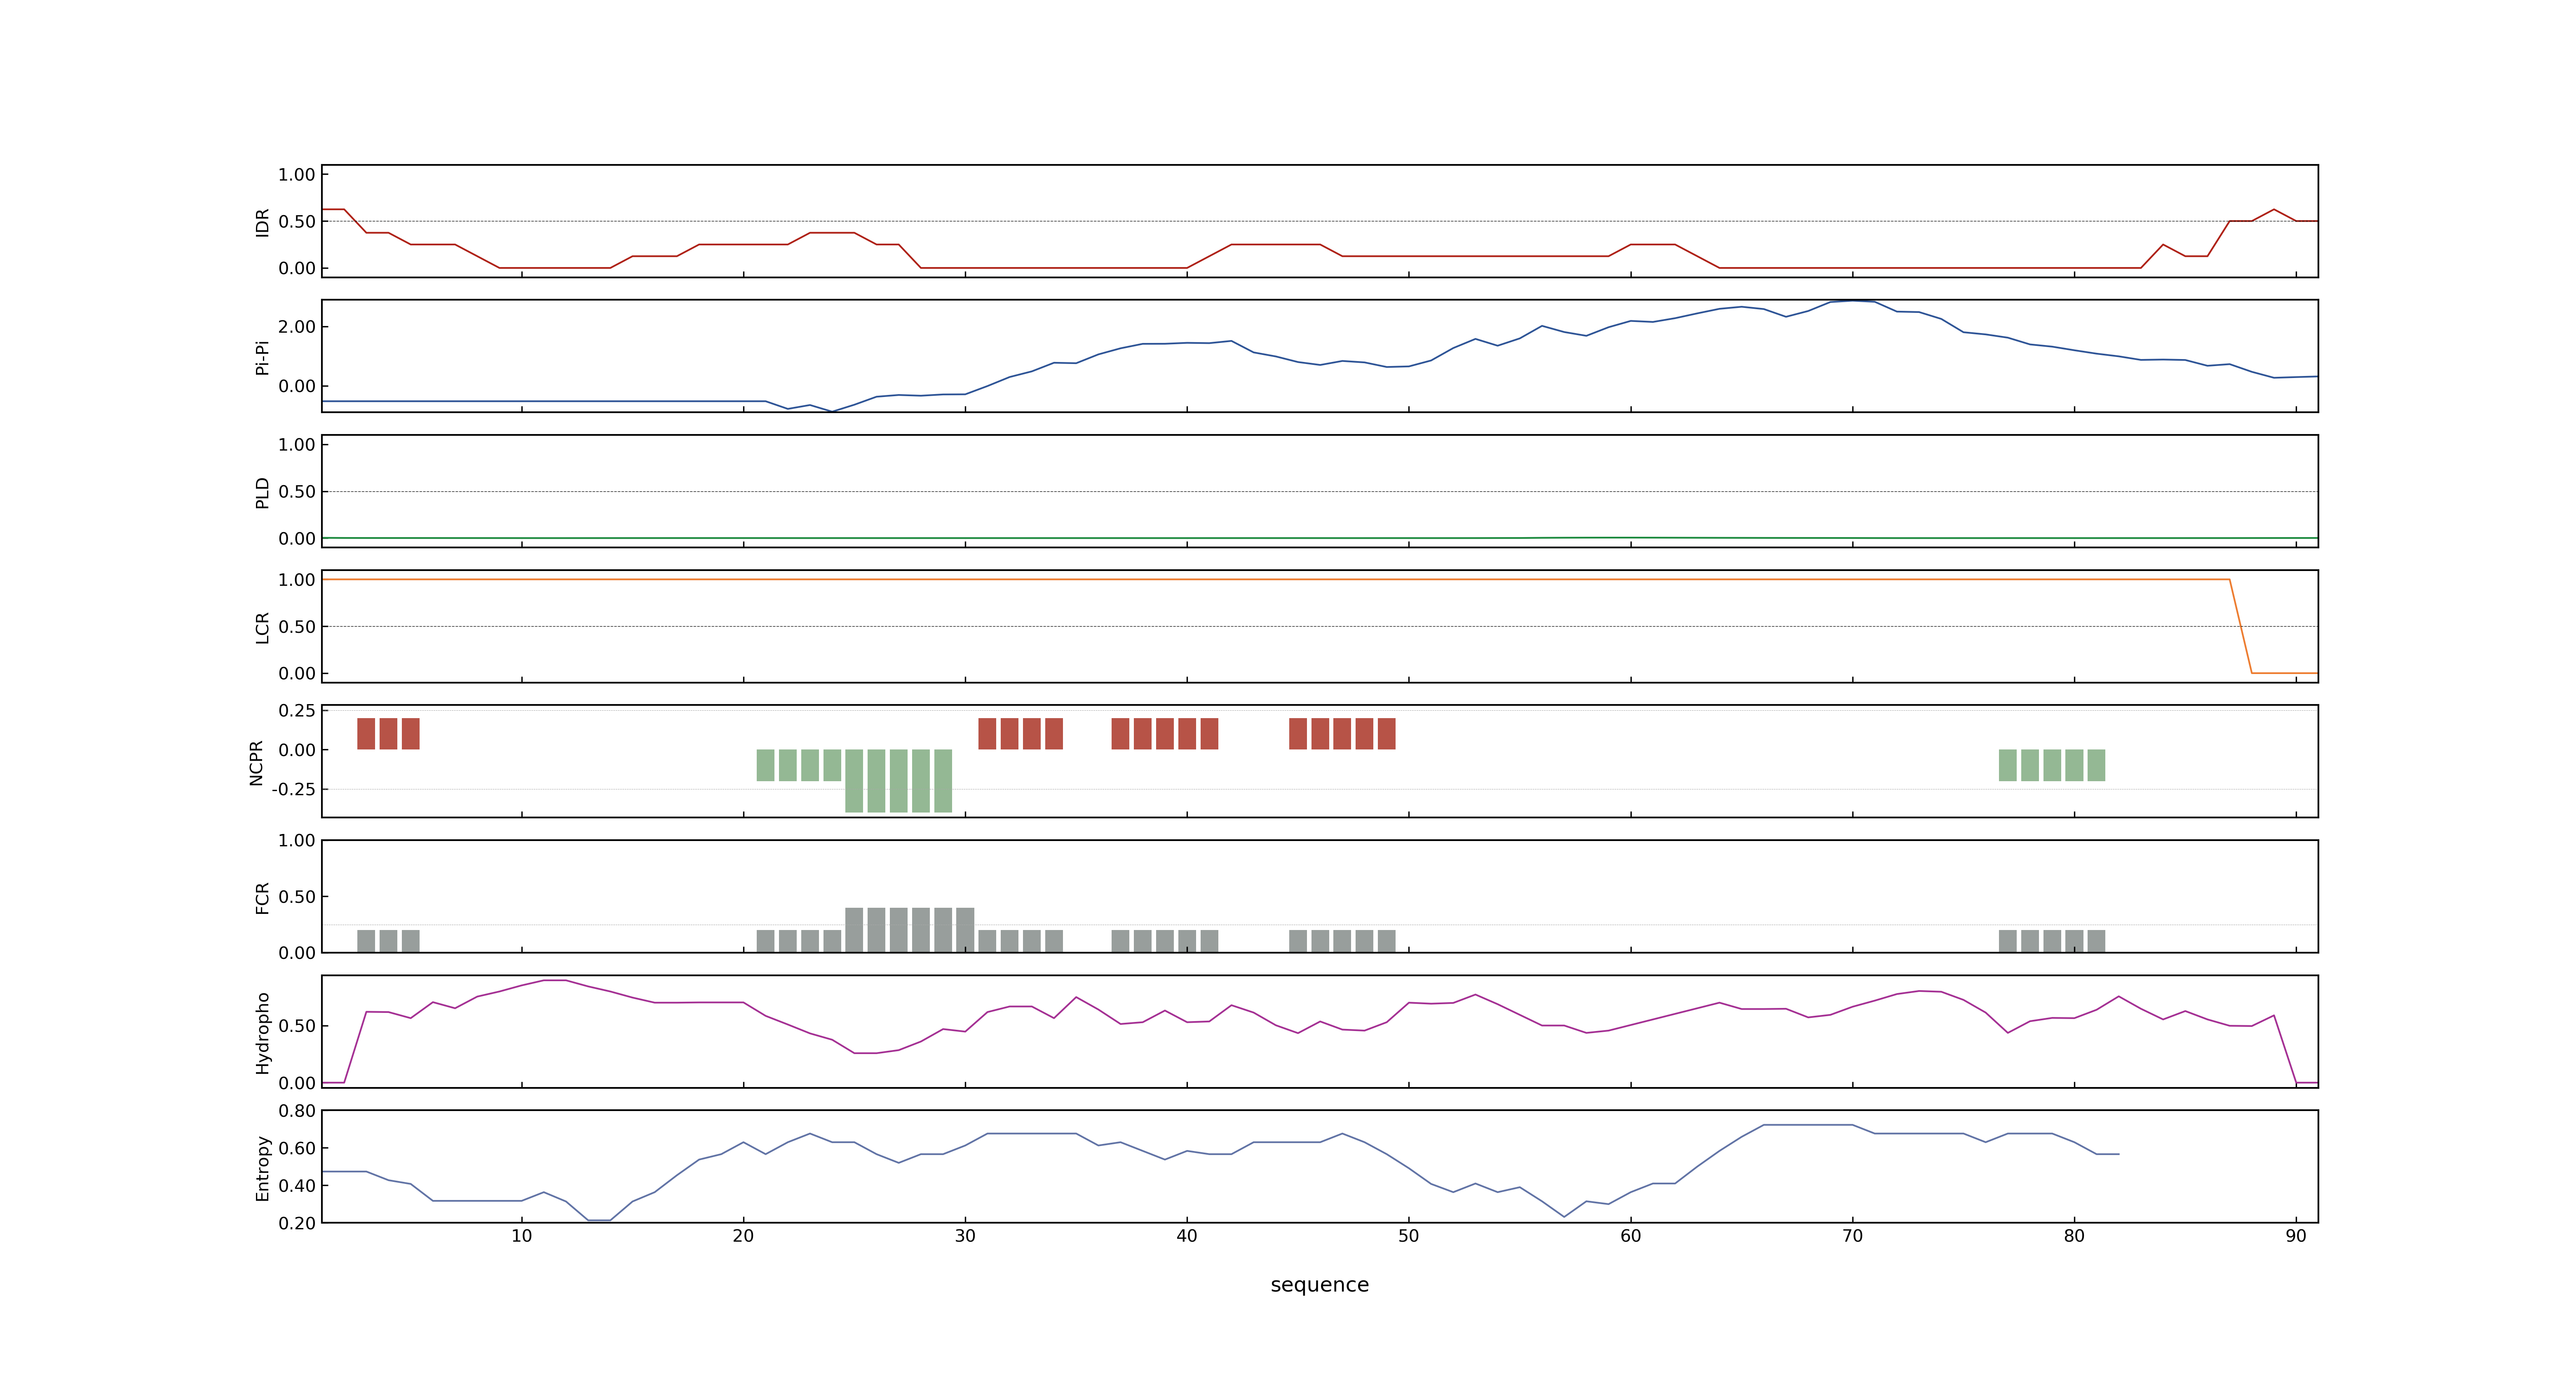Image resolution: width=2576 pixels, height=1374 pixels.
Task: Click the first gray FCR bar near position 3
Action: pos(366,941)
